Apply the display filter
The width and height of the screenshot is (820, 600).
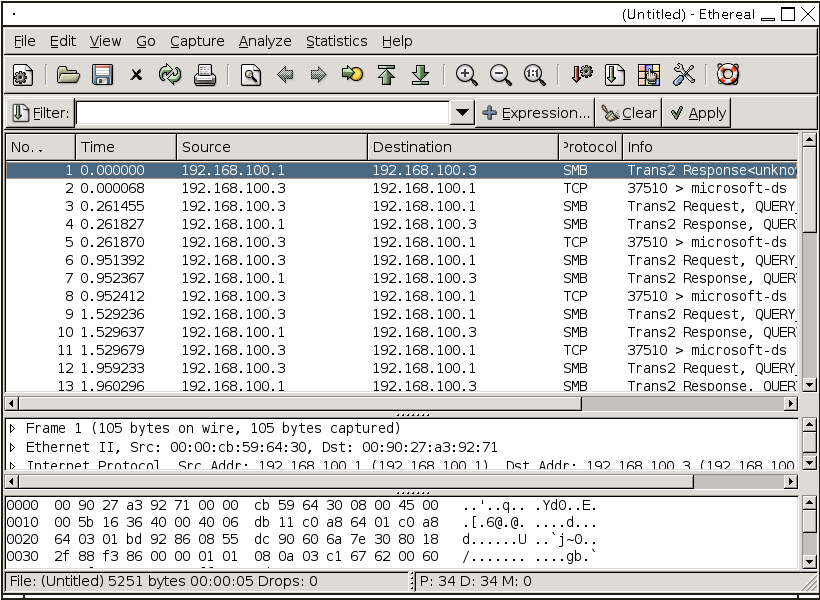pos(697,113)
